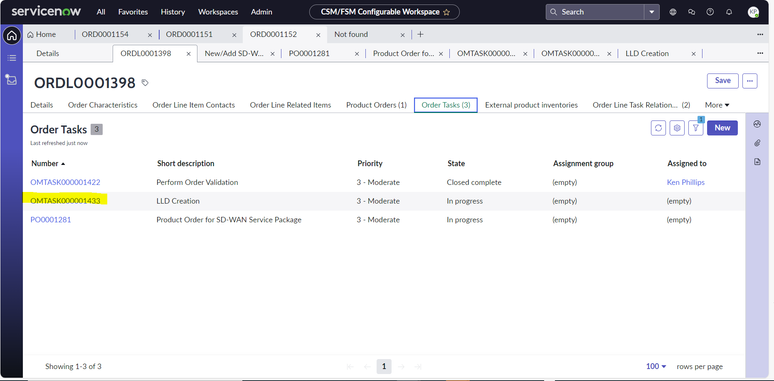Favorite the CSM/FSM Configurable Workspace star
The height and width of the screenshot is (381, 774).
[446, 12]
